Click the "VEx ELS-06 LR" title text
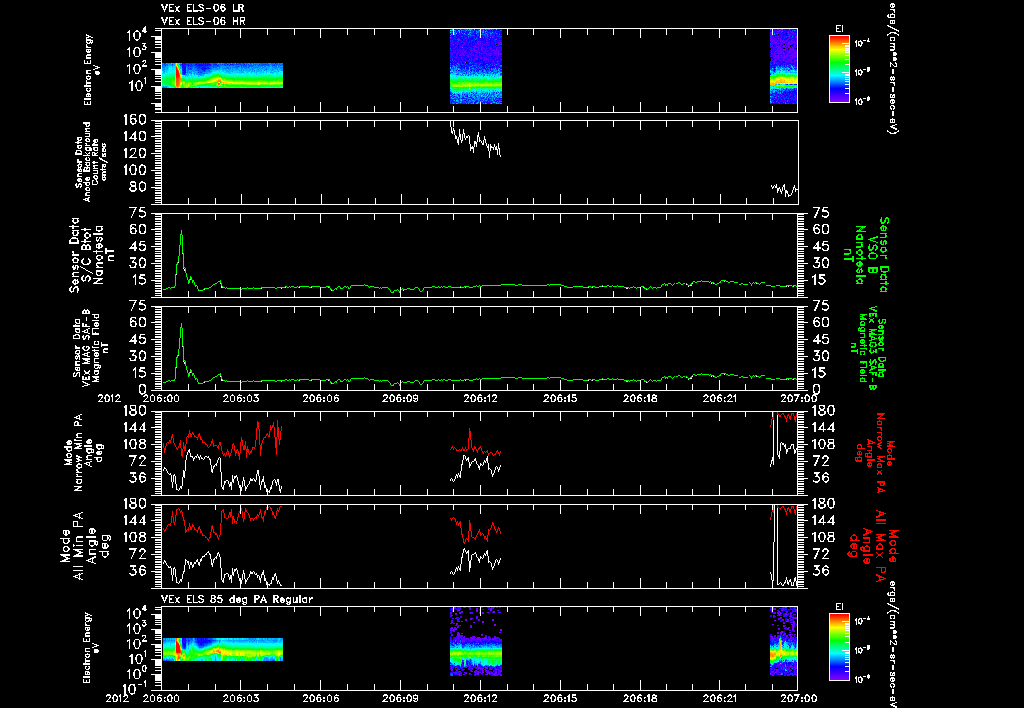Image resolution: width=1024 pixels, height=708 pixels. click(202, 8)
